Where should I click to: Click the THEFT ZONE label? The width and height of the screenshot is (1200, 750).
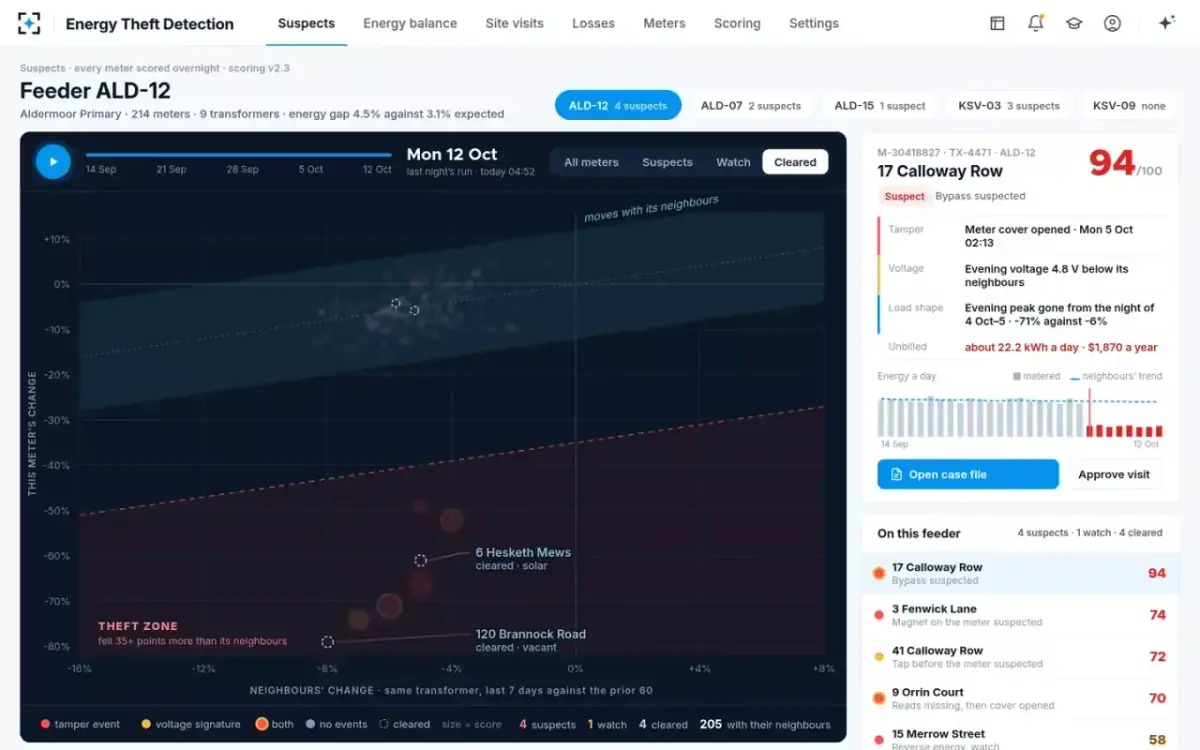[138, 626]
